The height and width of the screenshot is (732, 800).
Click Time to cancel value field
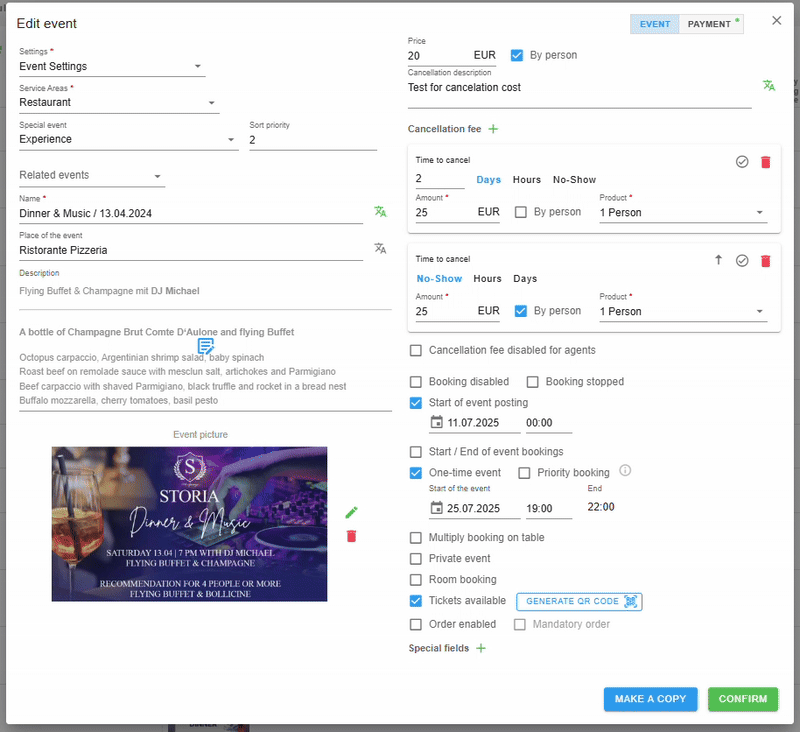pyautogui.click(x=440, y=179)
